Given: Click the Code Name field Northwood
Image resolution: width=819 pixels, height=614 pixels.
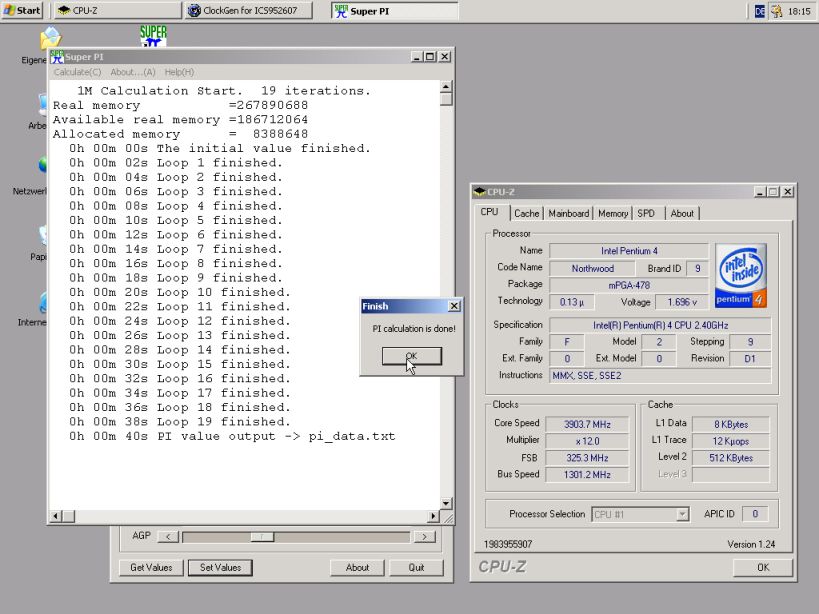Looking at the screenshot, I should pos(592,268).
